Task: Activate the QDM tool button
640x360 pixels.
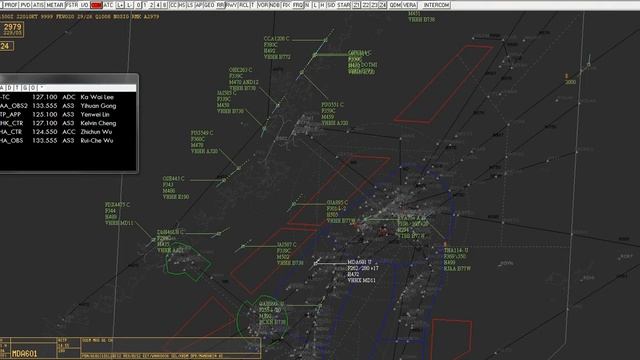Action: (395, 5)
